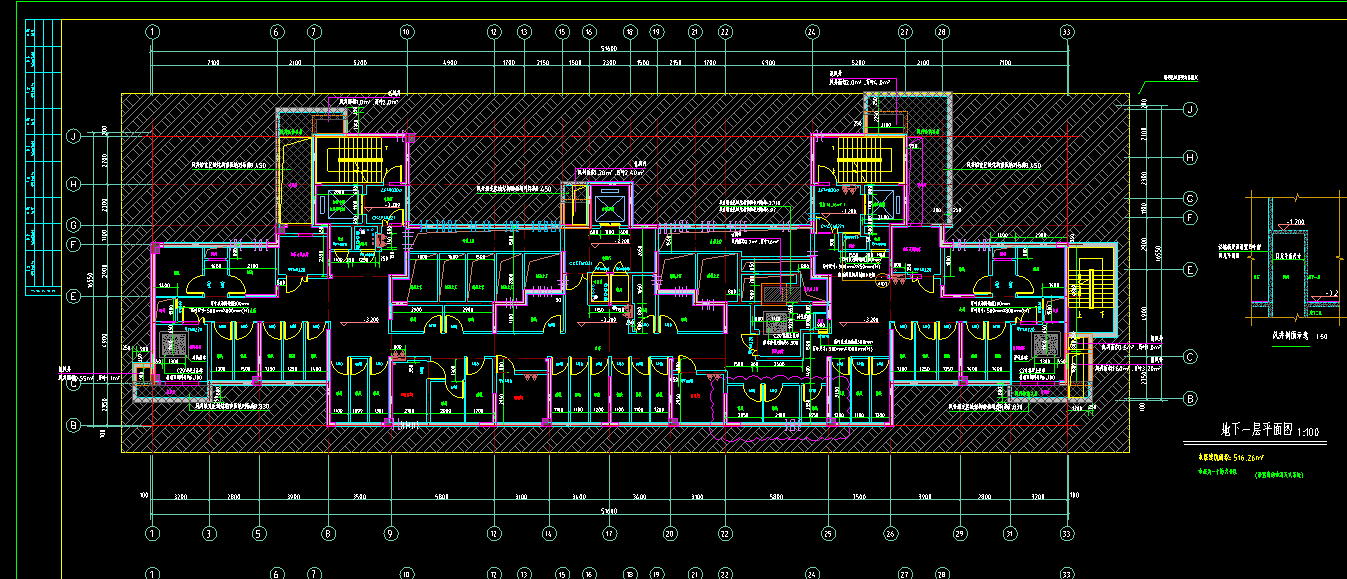Select top grid bubble number 10
Image resolution: width=1347 pixels, height=579 pixels.
pos(406,32)
